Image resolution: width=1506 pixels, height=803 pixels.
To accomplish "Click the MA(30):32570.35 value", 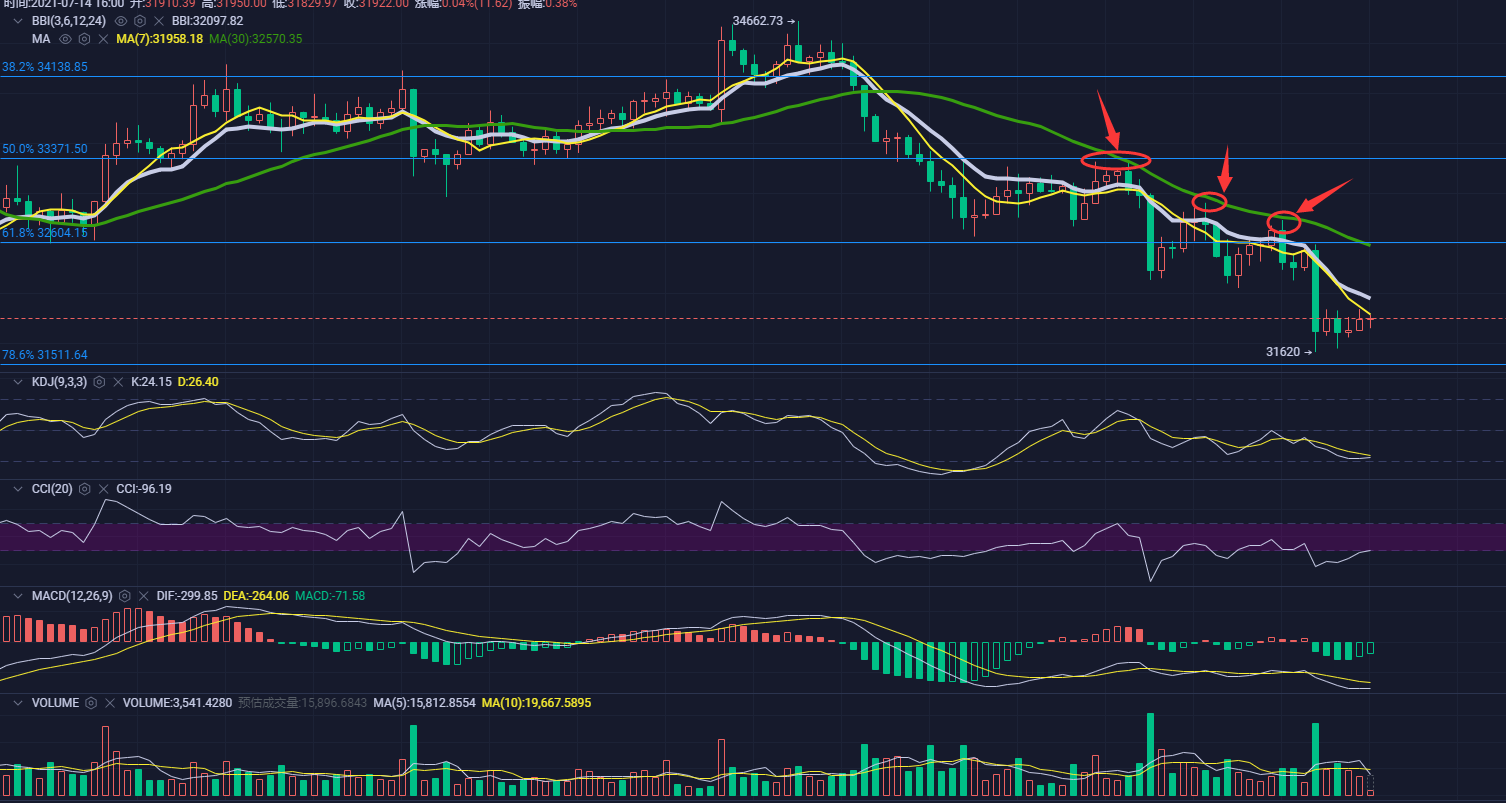I will [x=256, y=39].
